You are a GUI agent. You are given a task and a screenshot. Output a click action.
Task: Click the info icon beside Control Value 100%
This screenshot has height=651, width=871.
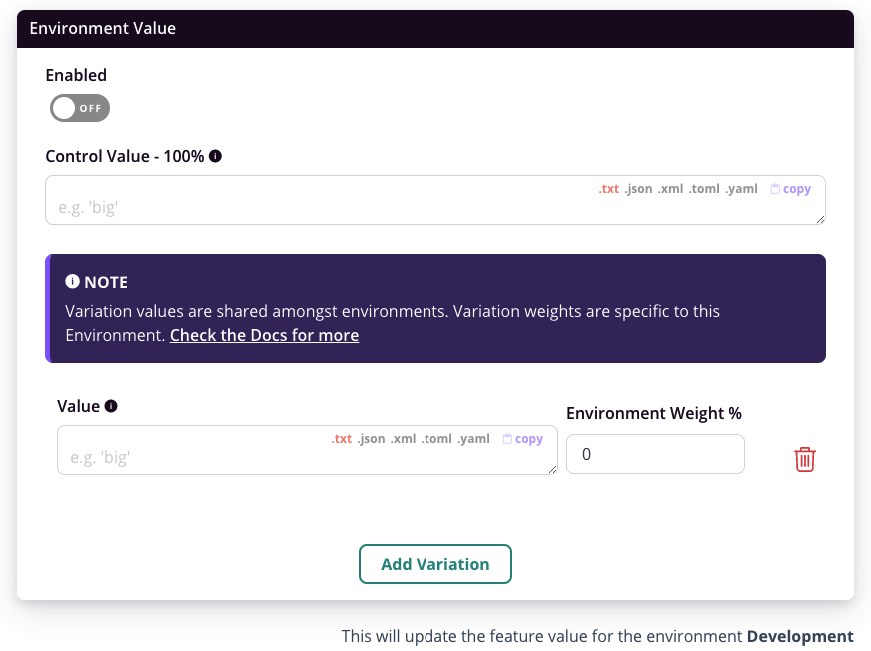pos(215,156)
